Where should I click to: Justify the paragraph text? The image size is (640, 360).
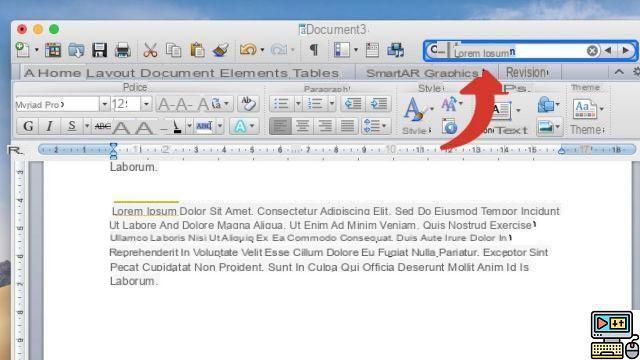pyautogui.click(x=347, y=126)
